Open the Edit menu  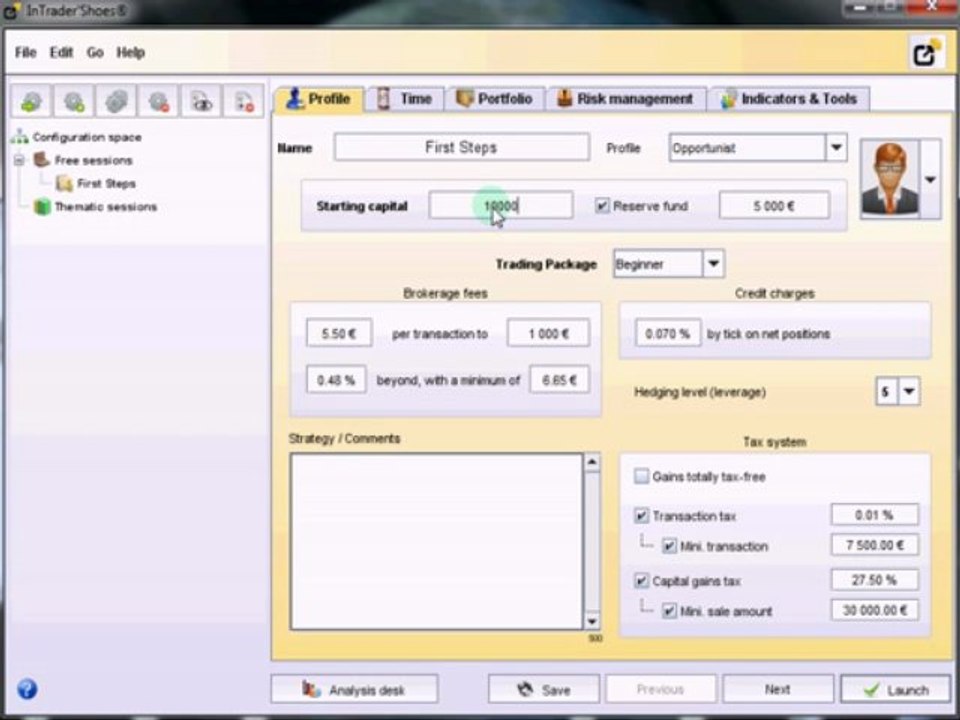point(61,53)
